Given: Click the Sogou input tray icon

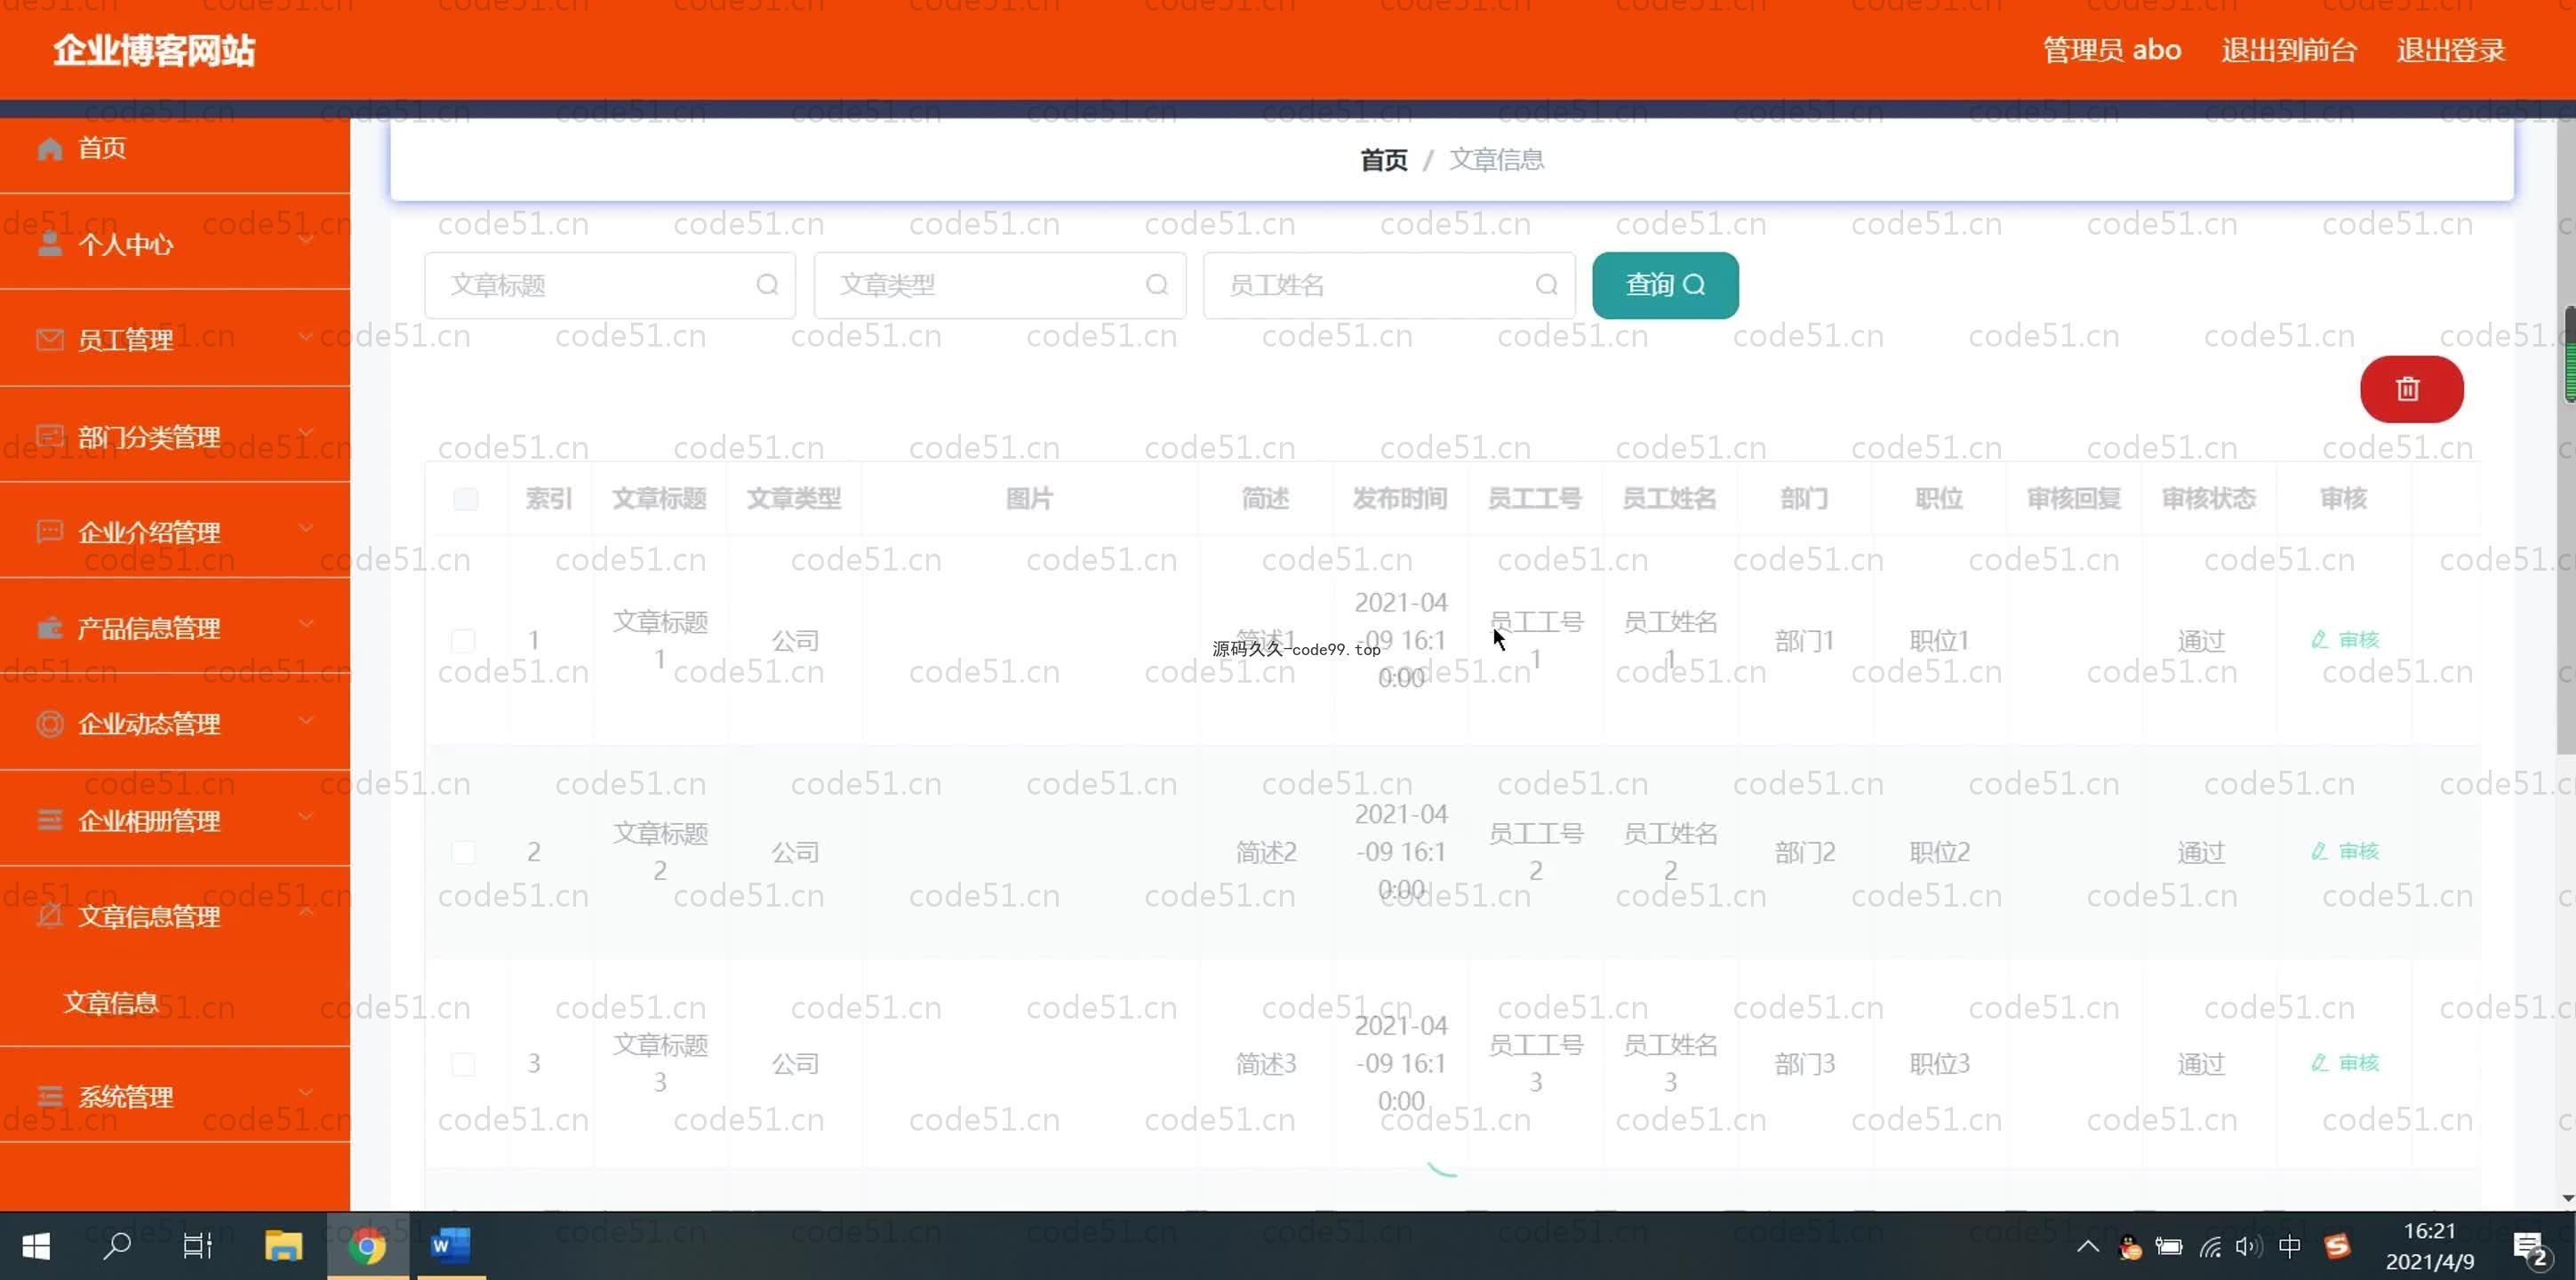Looking at the screenshot, I should pyautogui.click(x=2337, y=1246).
